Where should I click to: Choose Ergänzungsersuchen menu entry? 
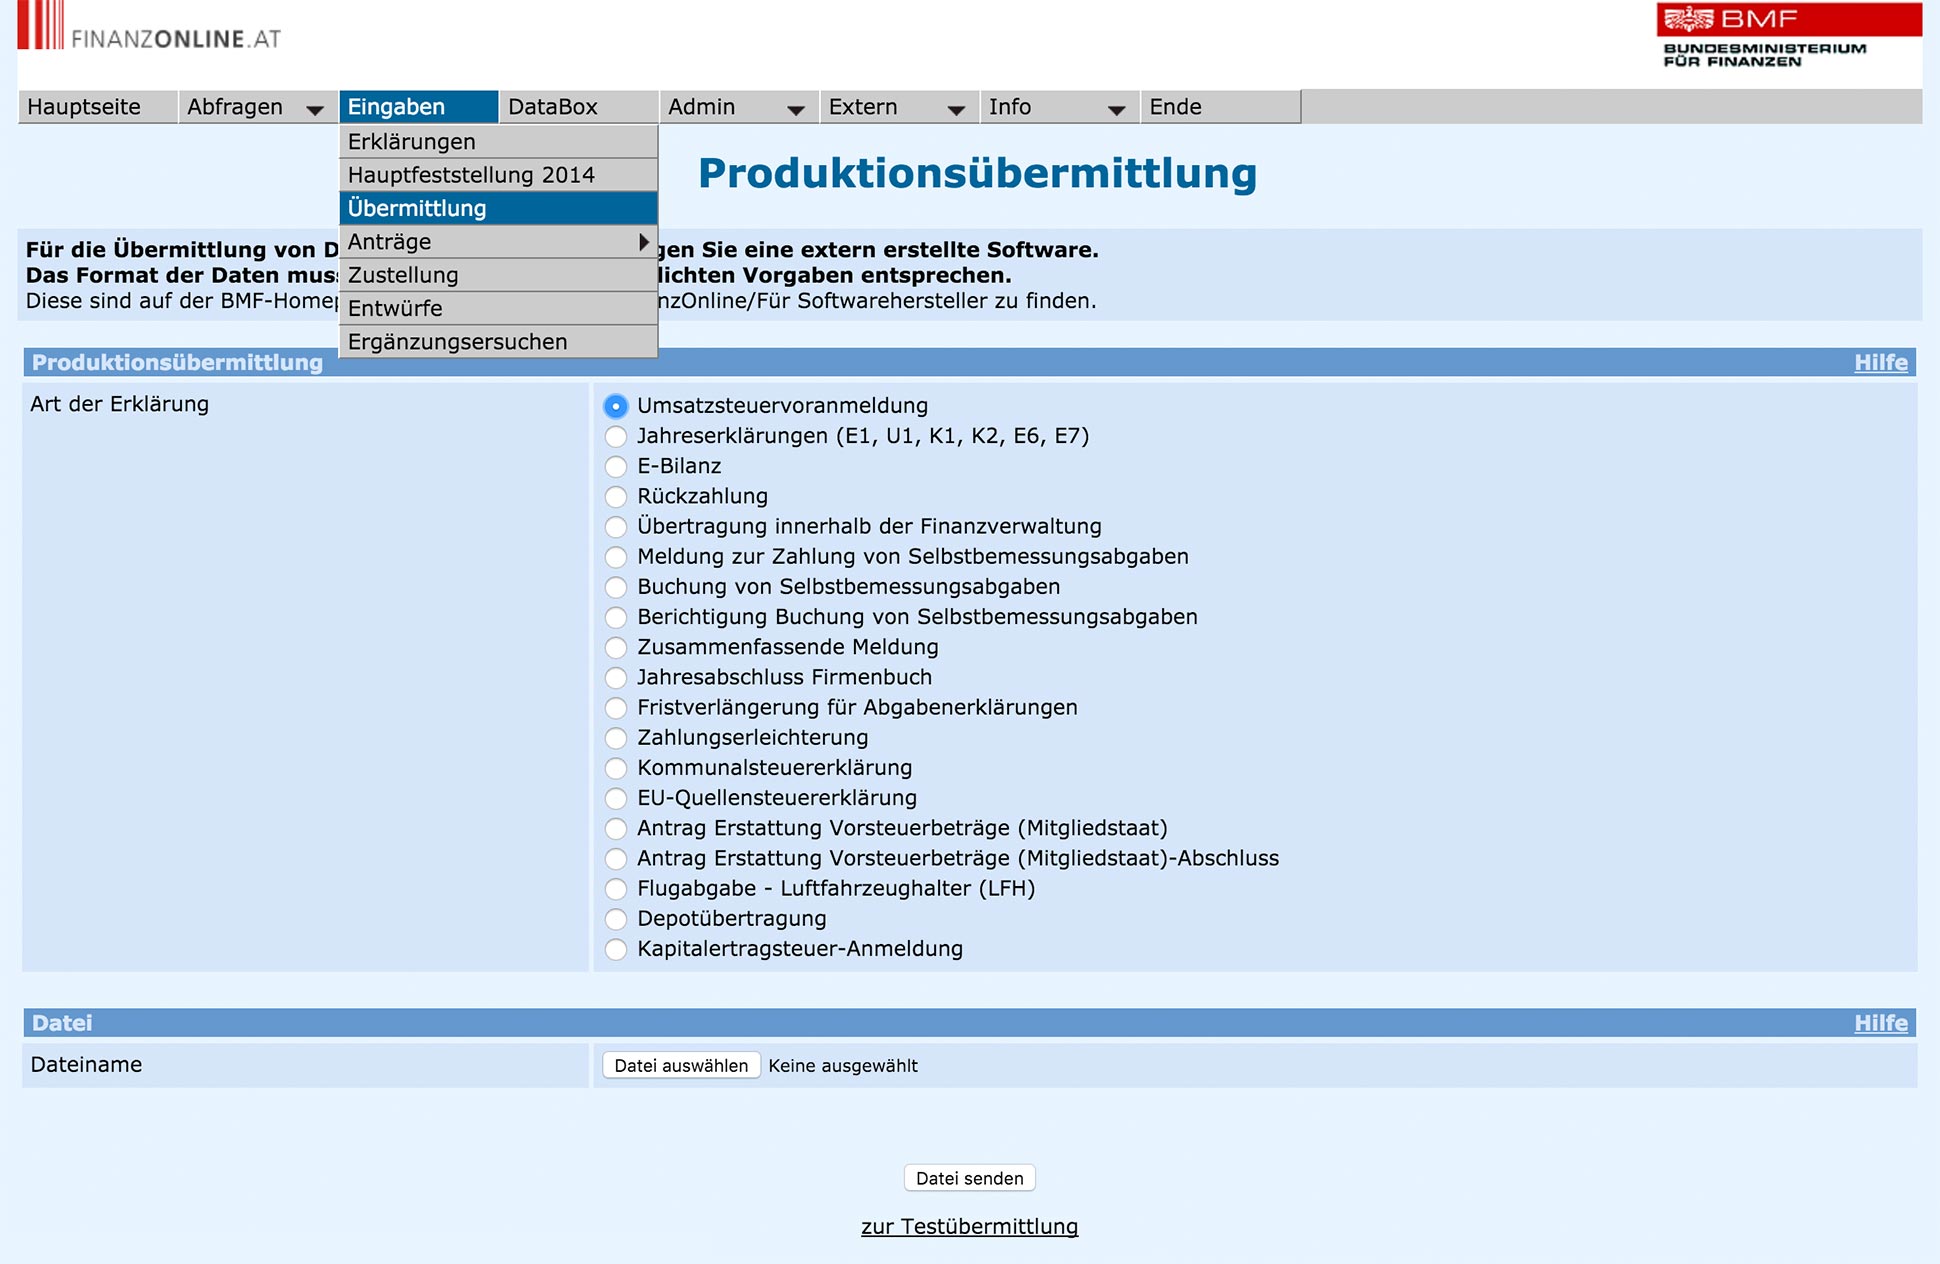coord(498,342)
